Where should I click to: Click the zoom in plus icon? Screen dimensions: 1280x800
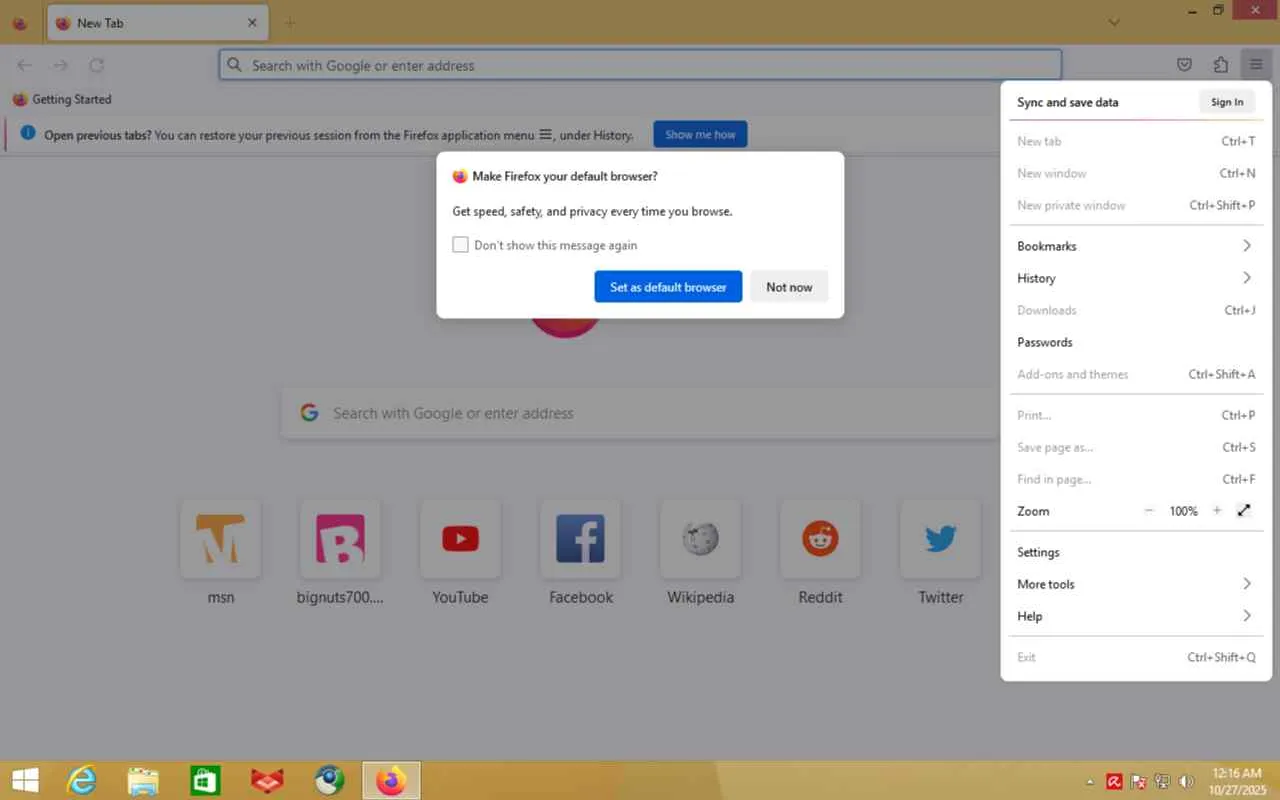tap(1217, 511)
